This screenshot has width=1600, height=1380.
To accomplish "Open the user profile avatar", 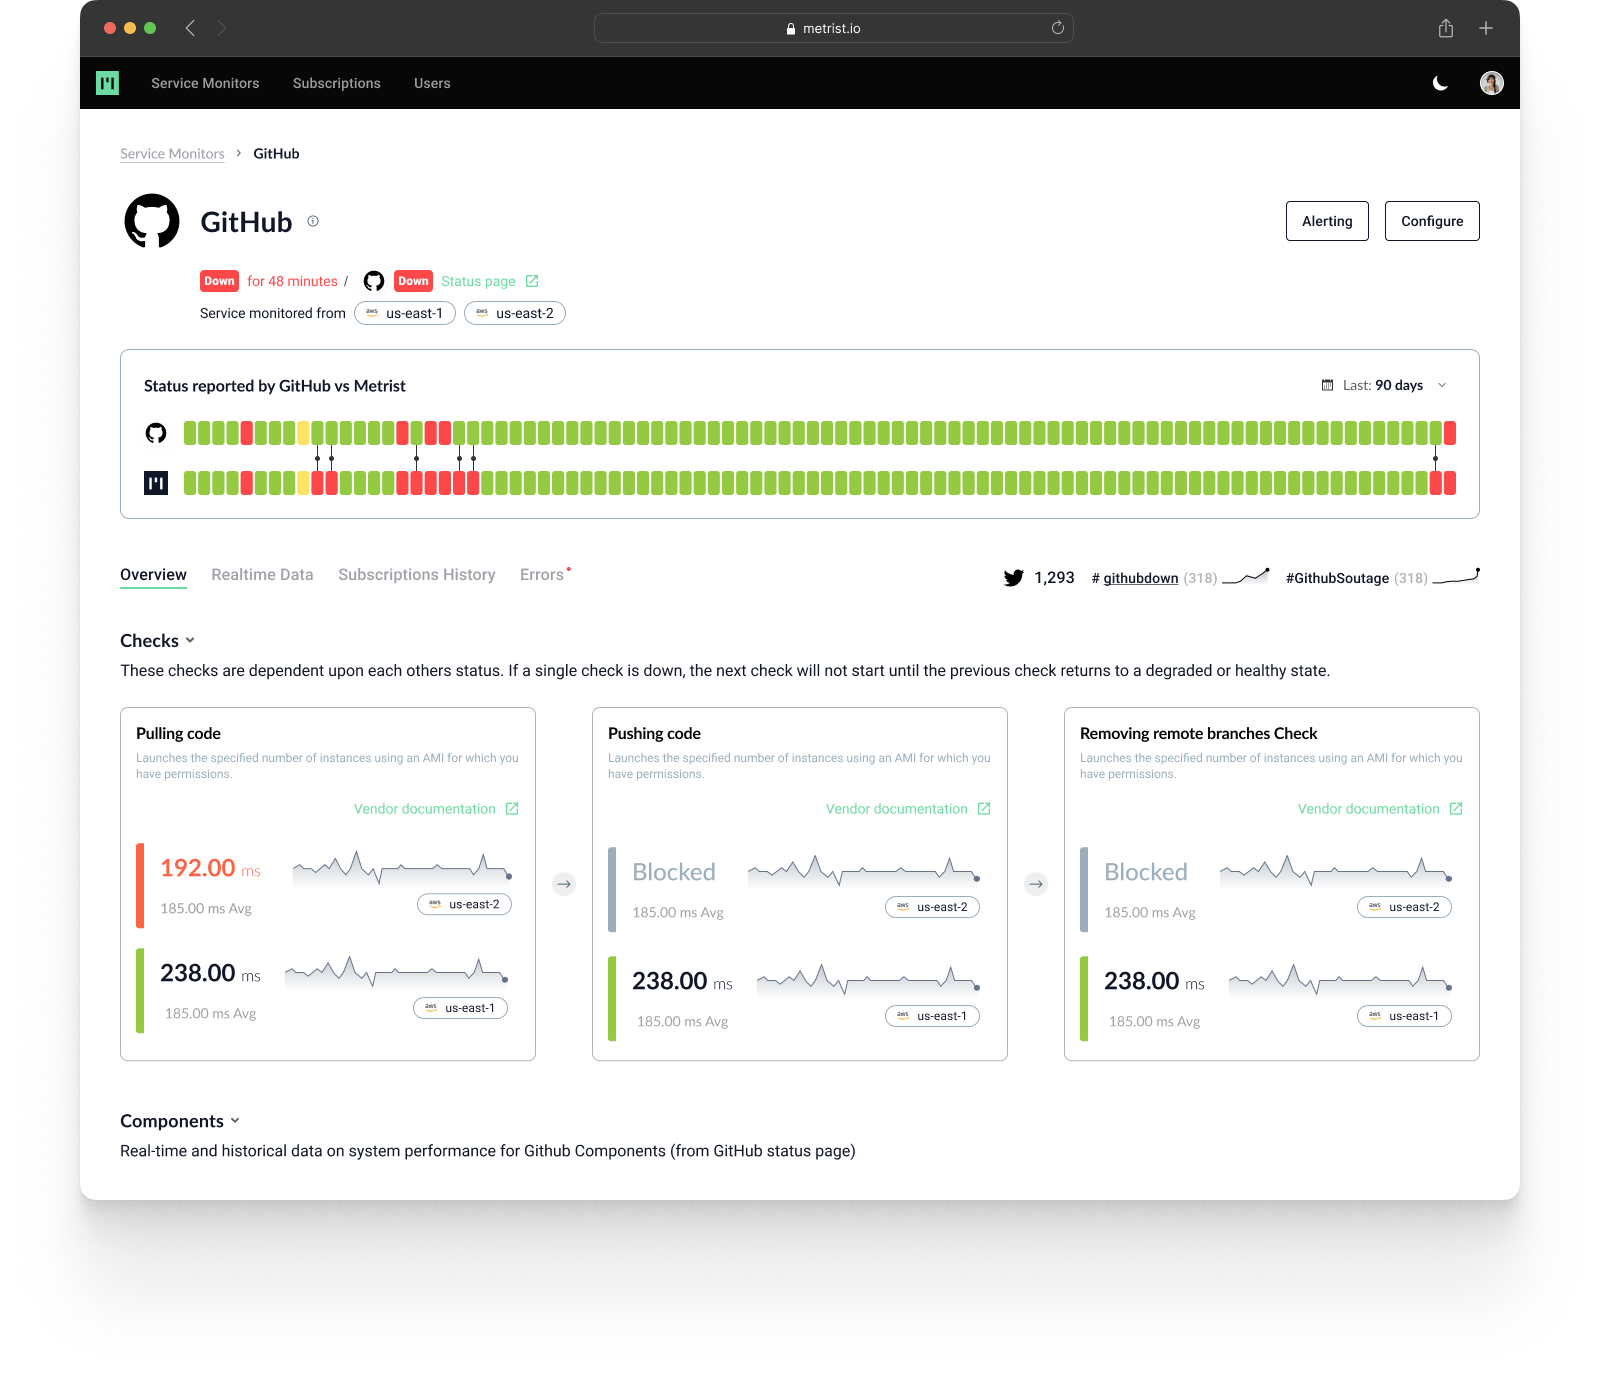I will pyautogui.click(x=1491, y=83).
